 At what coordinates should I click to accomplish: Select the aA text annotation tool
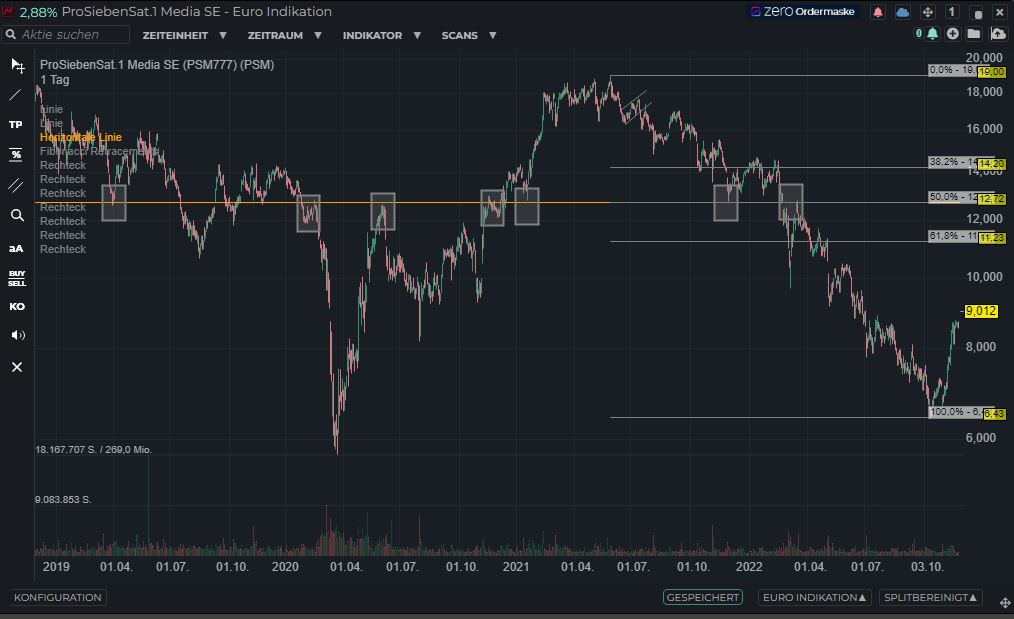(16, 248)
